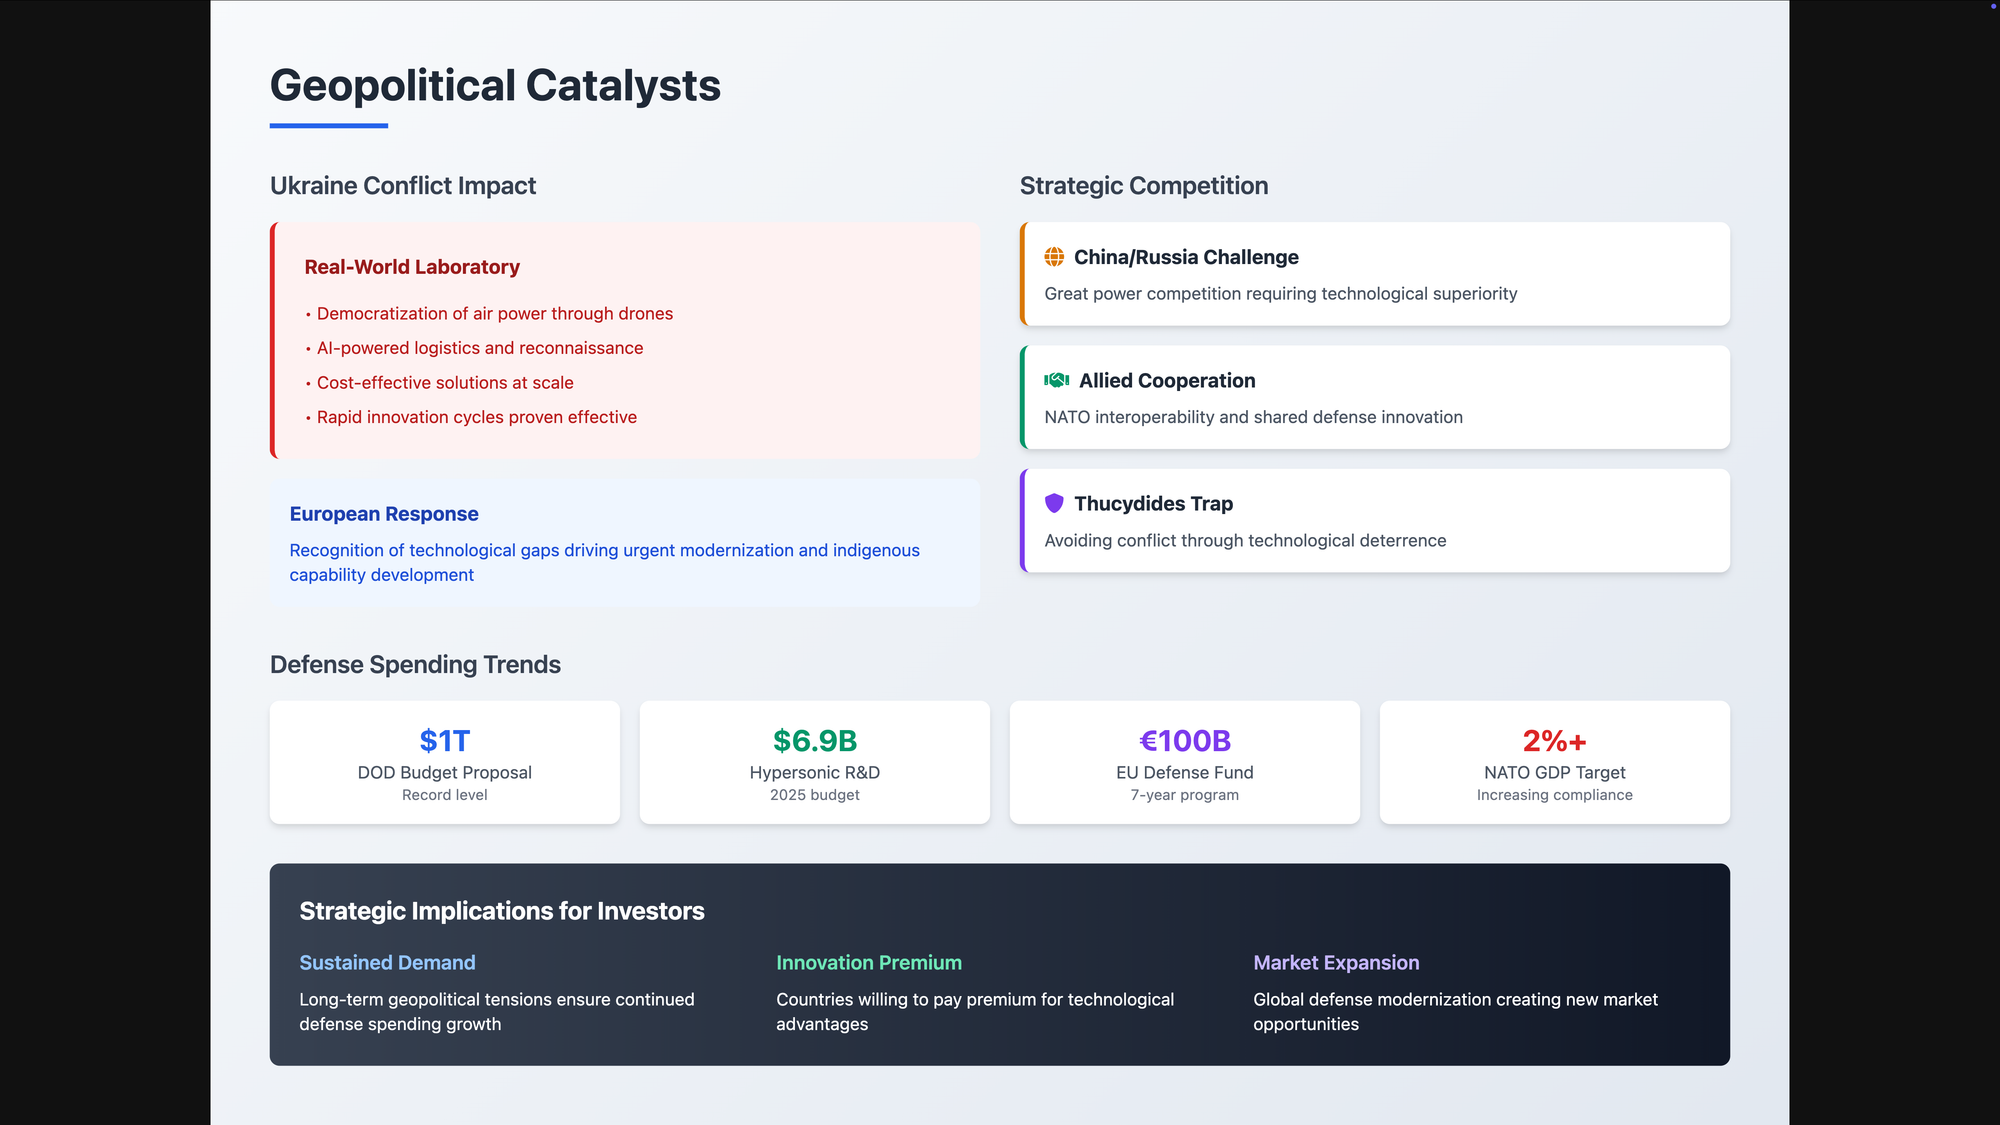The image size is (2000, 1125).
Task: Click the drones democratization bullet point
Action: [x=494, y=314]
